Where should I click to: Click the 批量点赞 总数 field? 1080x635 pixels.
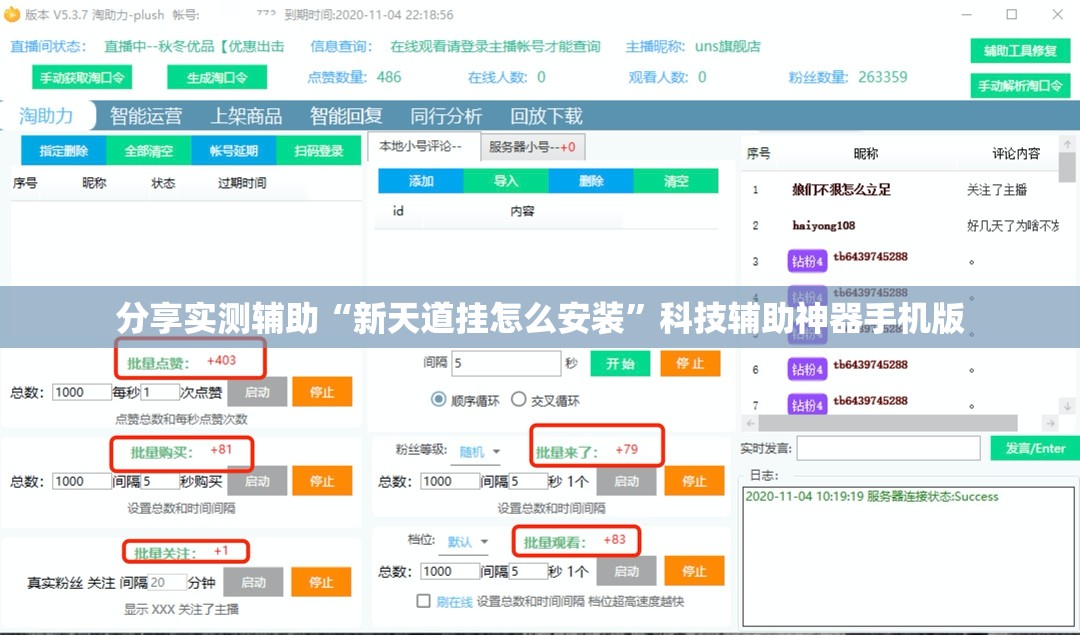81,392
